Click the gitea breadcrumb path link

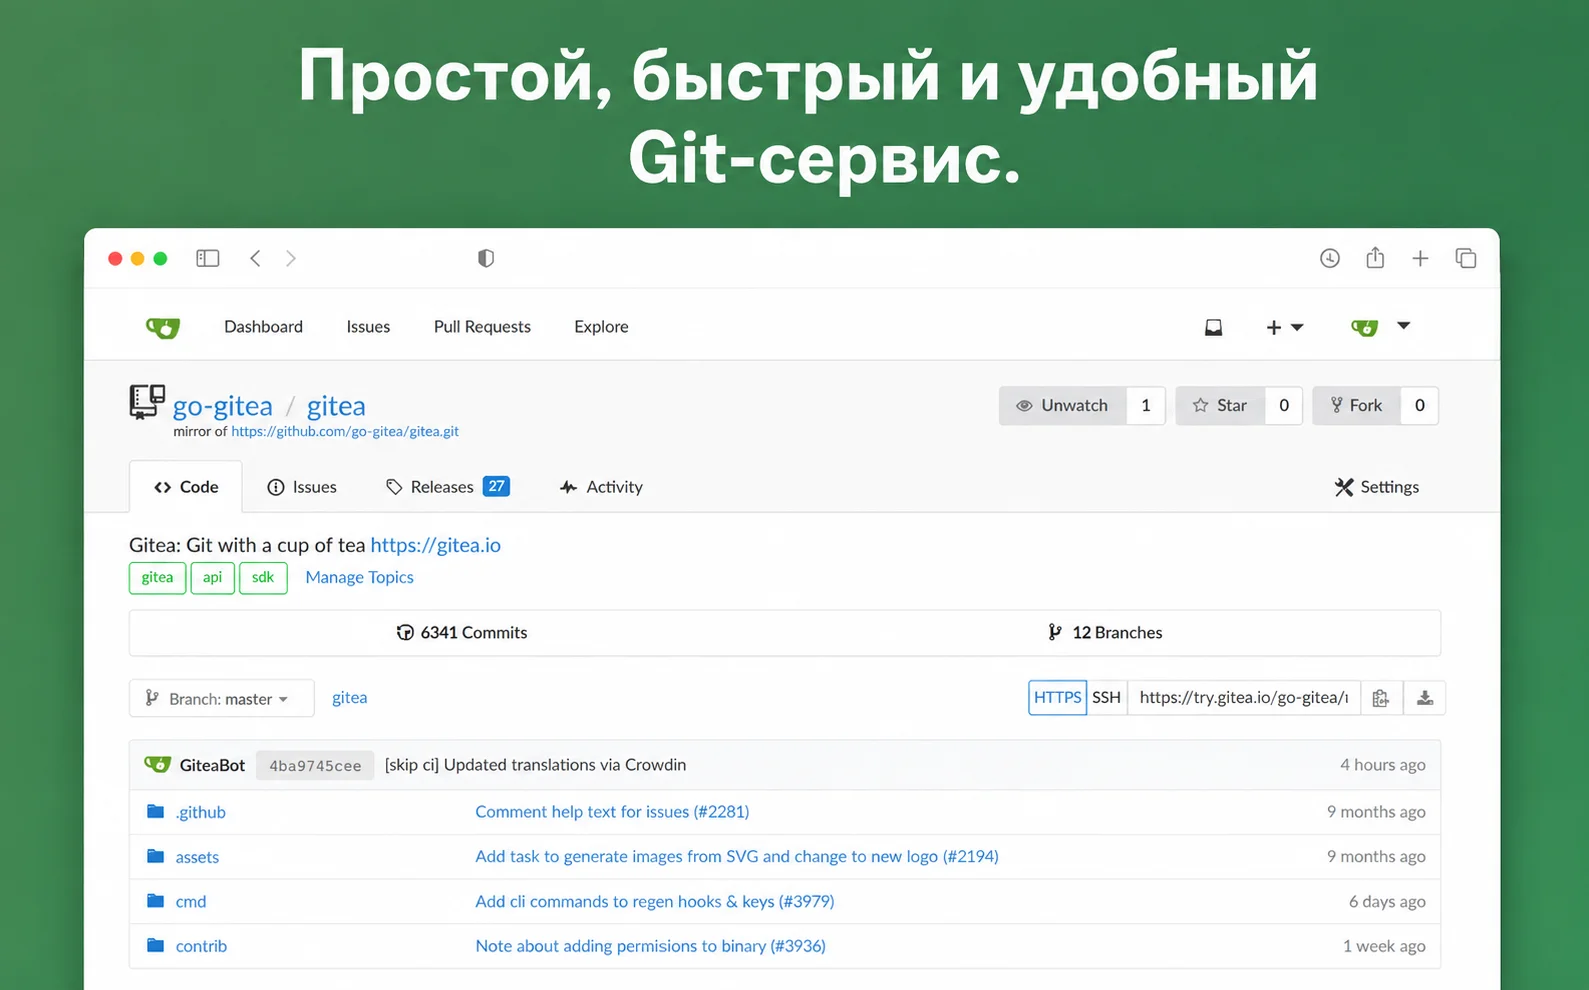click(x=349, y=698)
